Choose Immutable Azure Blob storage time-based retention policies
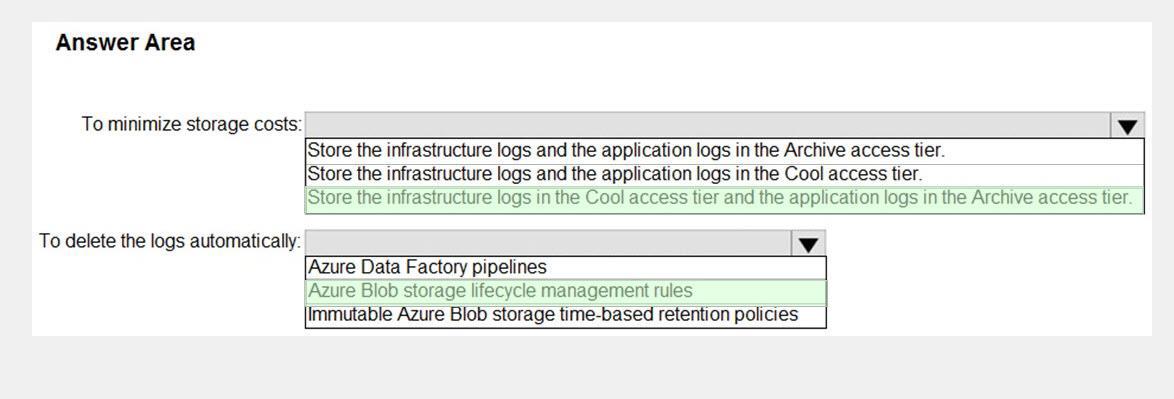The image size is (1174, 399). point(566,315)
